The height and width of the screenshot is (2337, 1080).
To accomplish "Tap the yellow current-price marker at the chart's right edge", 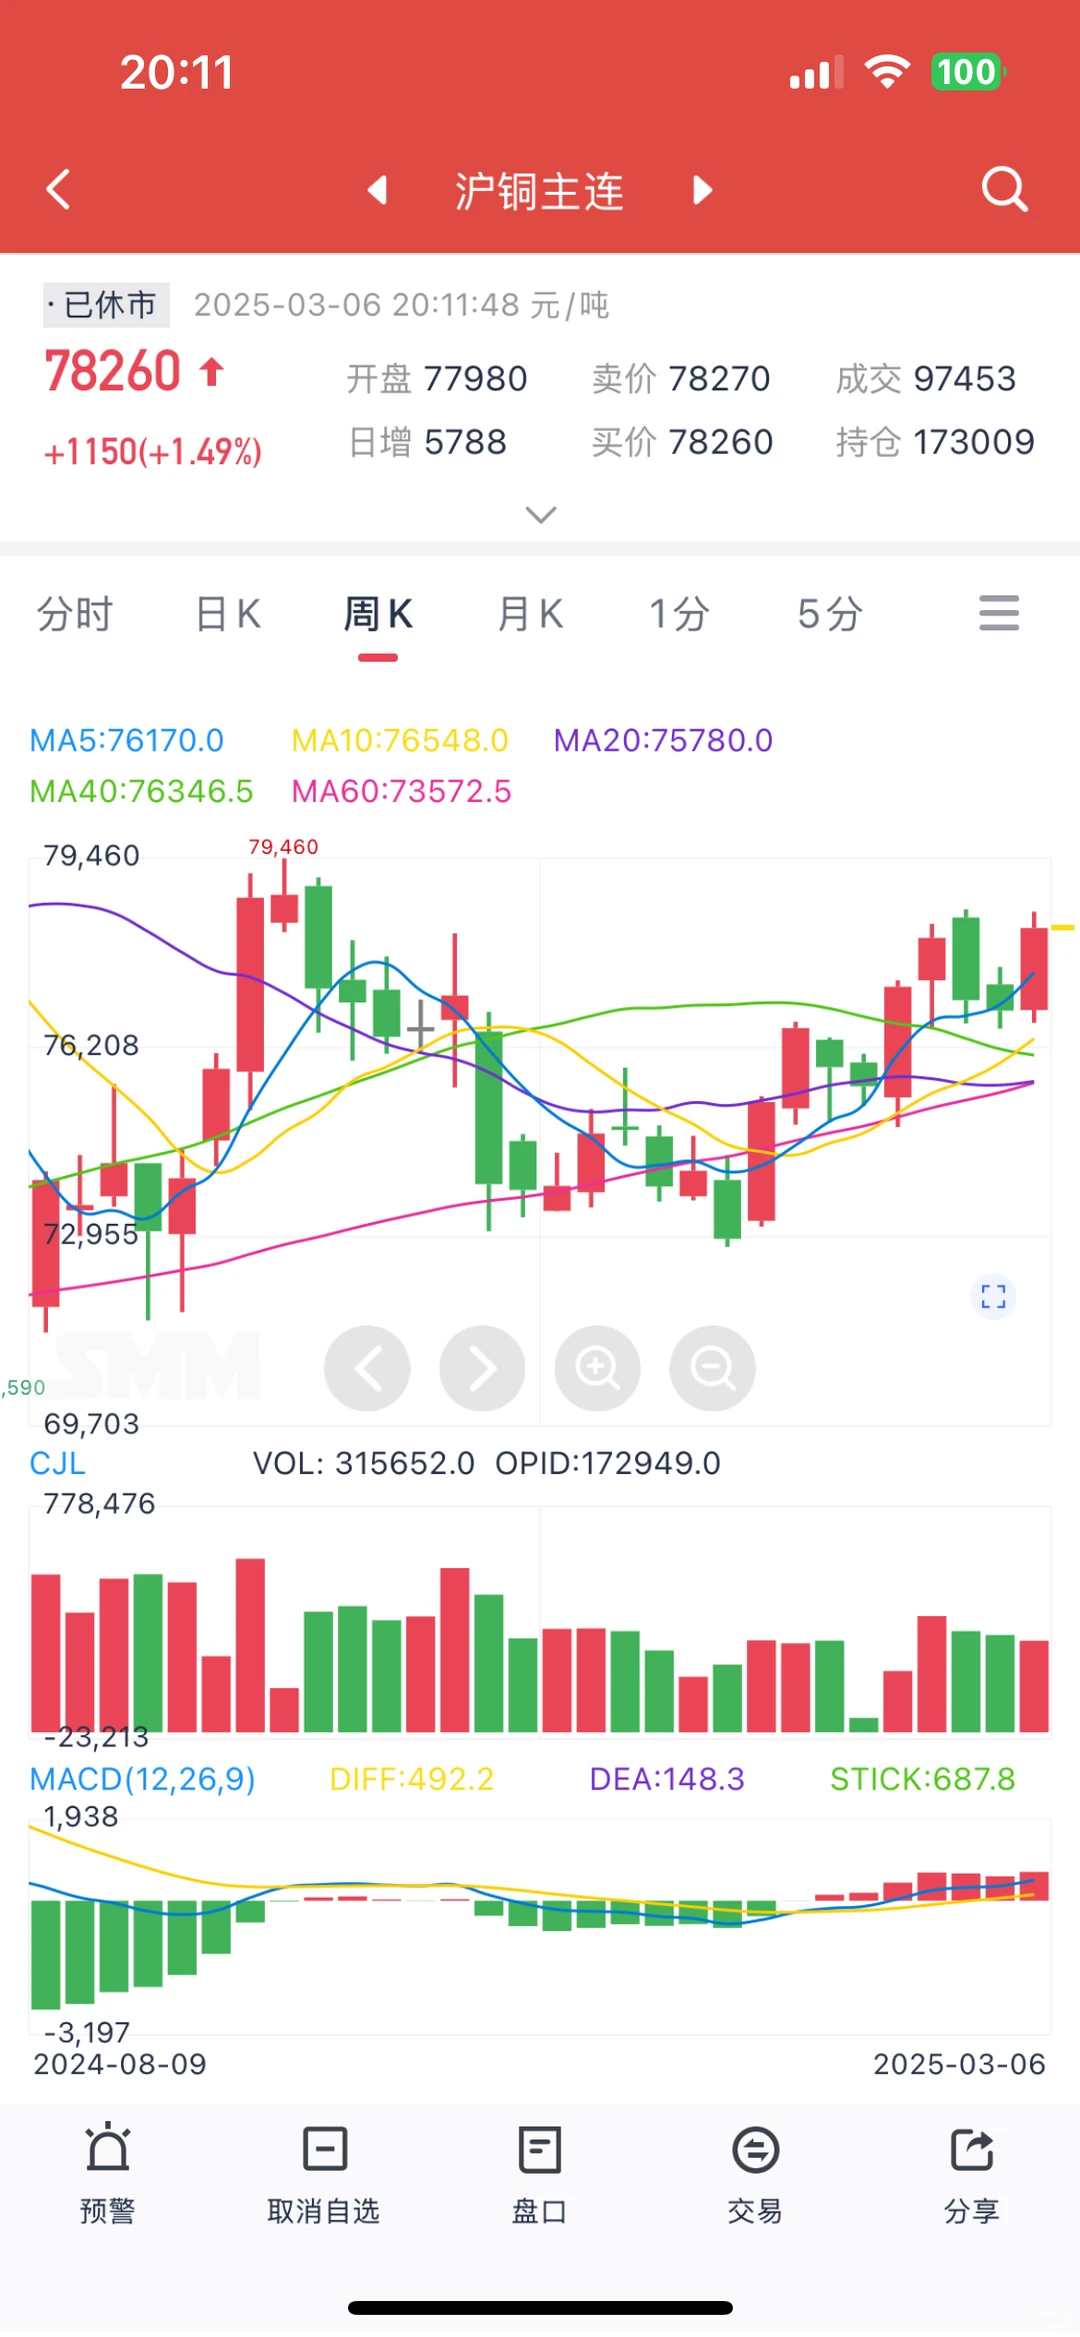I will point(1062,928).
